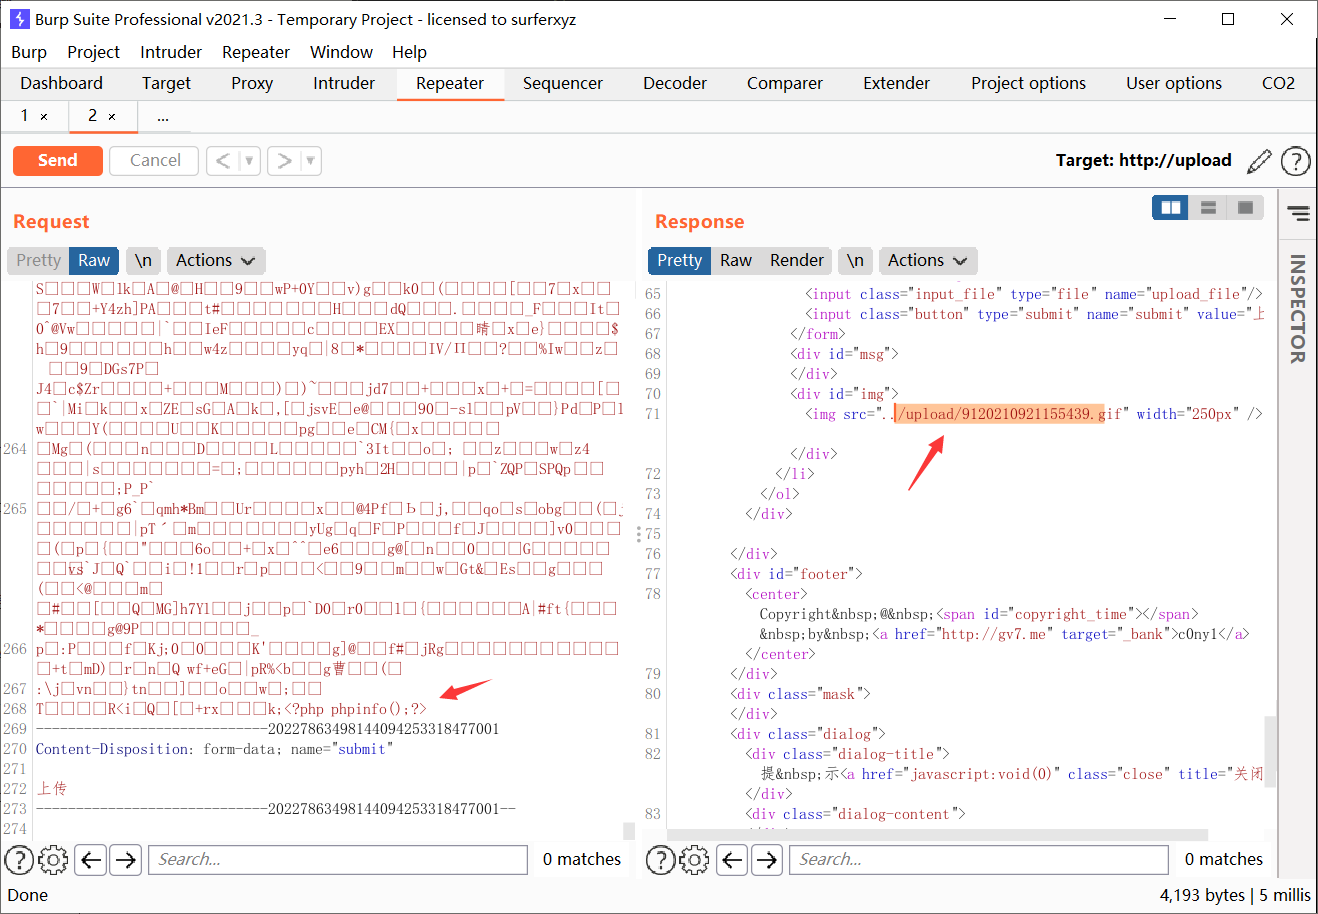Select Response Pretty view
The height and width of the screenshot is (914, 1318).
(680, 260)
